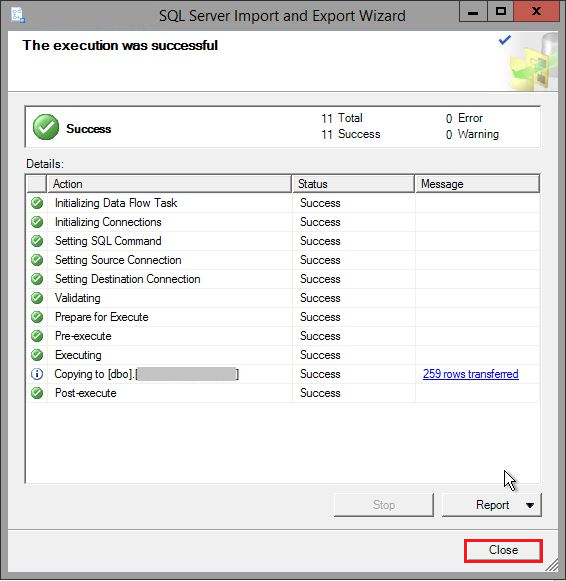This screenshot has width=566, height=581.
Task: Select the 'Setting Source Connection' row text
Action: [x=118, y=260]
